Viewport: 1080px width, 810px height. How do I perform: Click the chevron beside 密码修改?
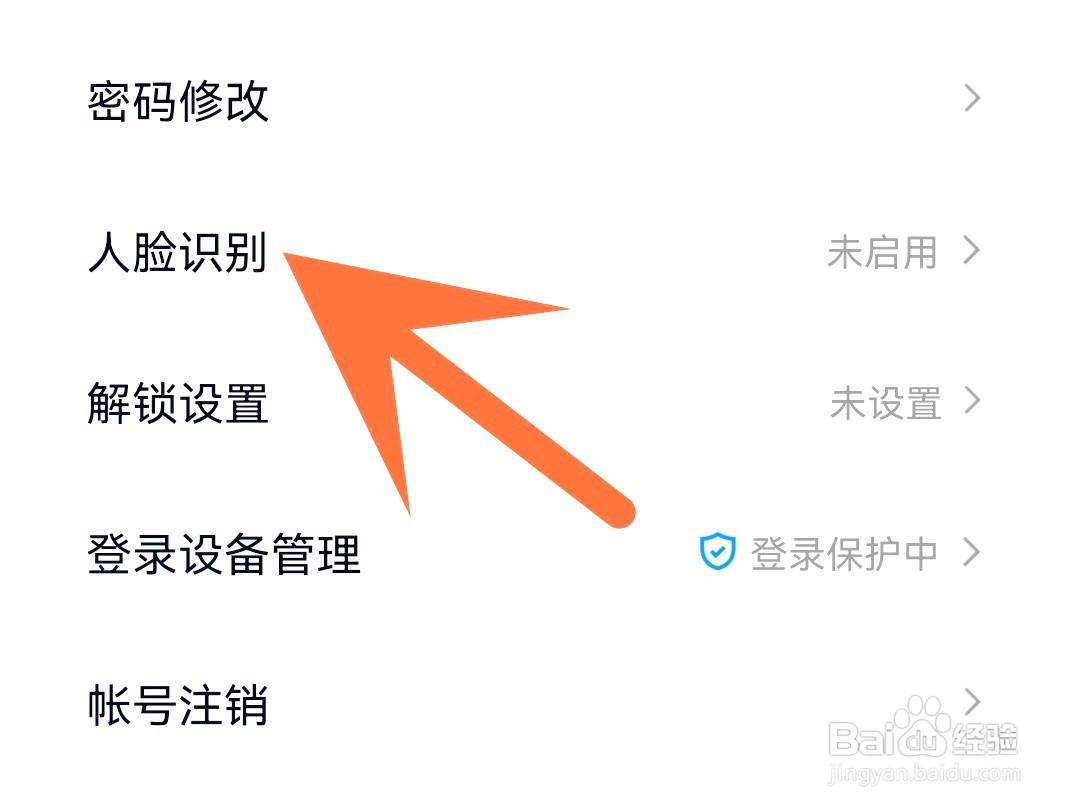[972, 98]
